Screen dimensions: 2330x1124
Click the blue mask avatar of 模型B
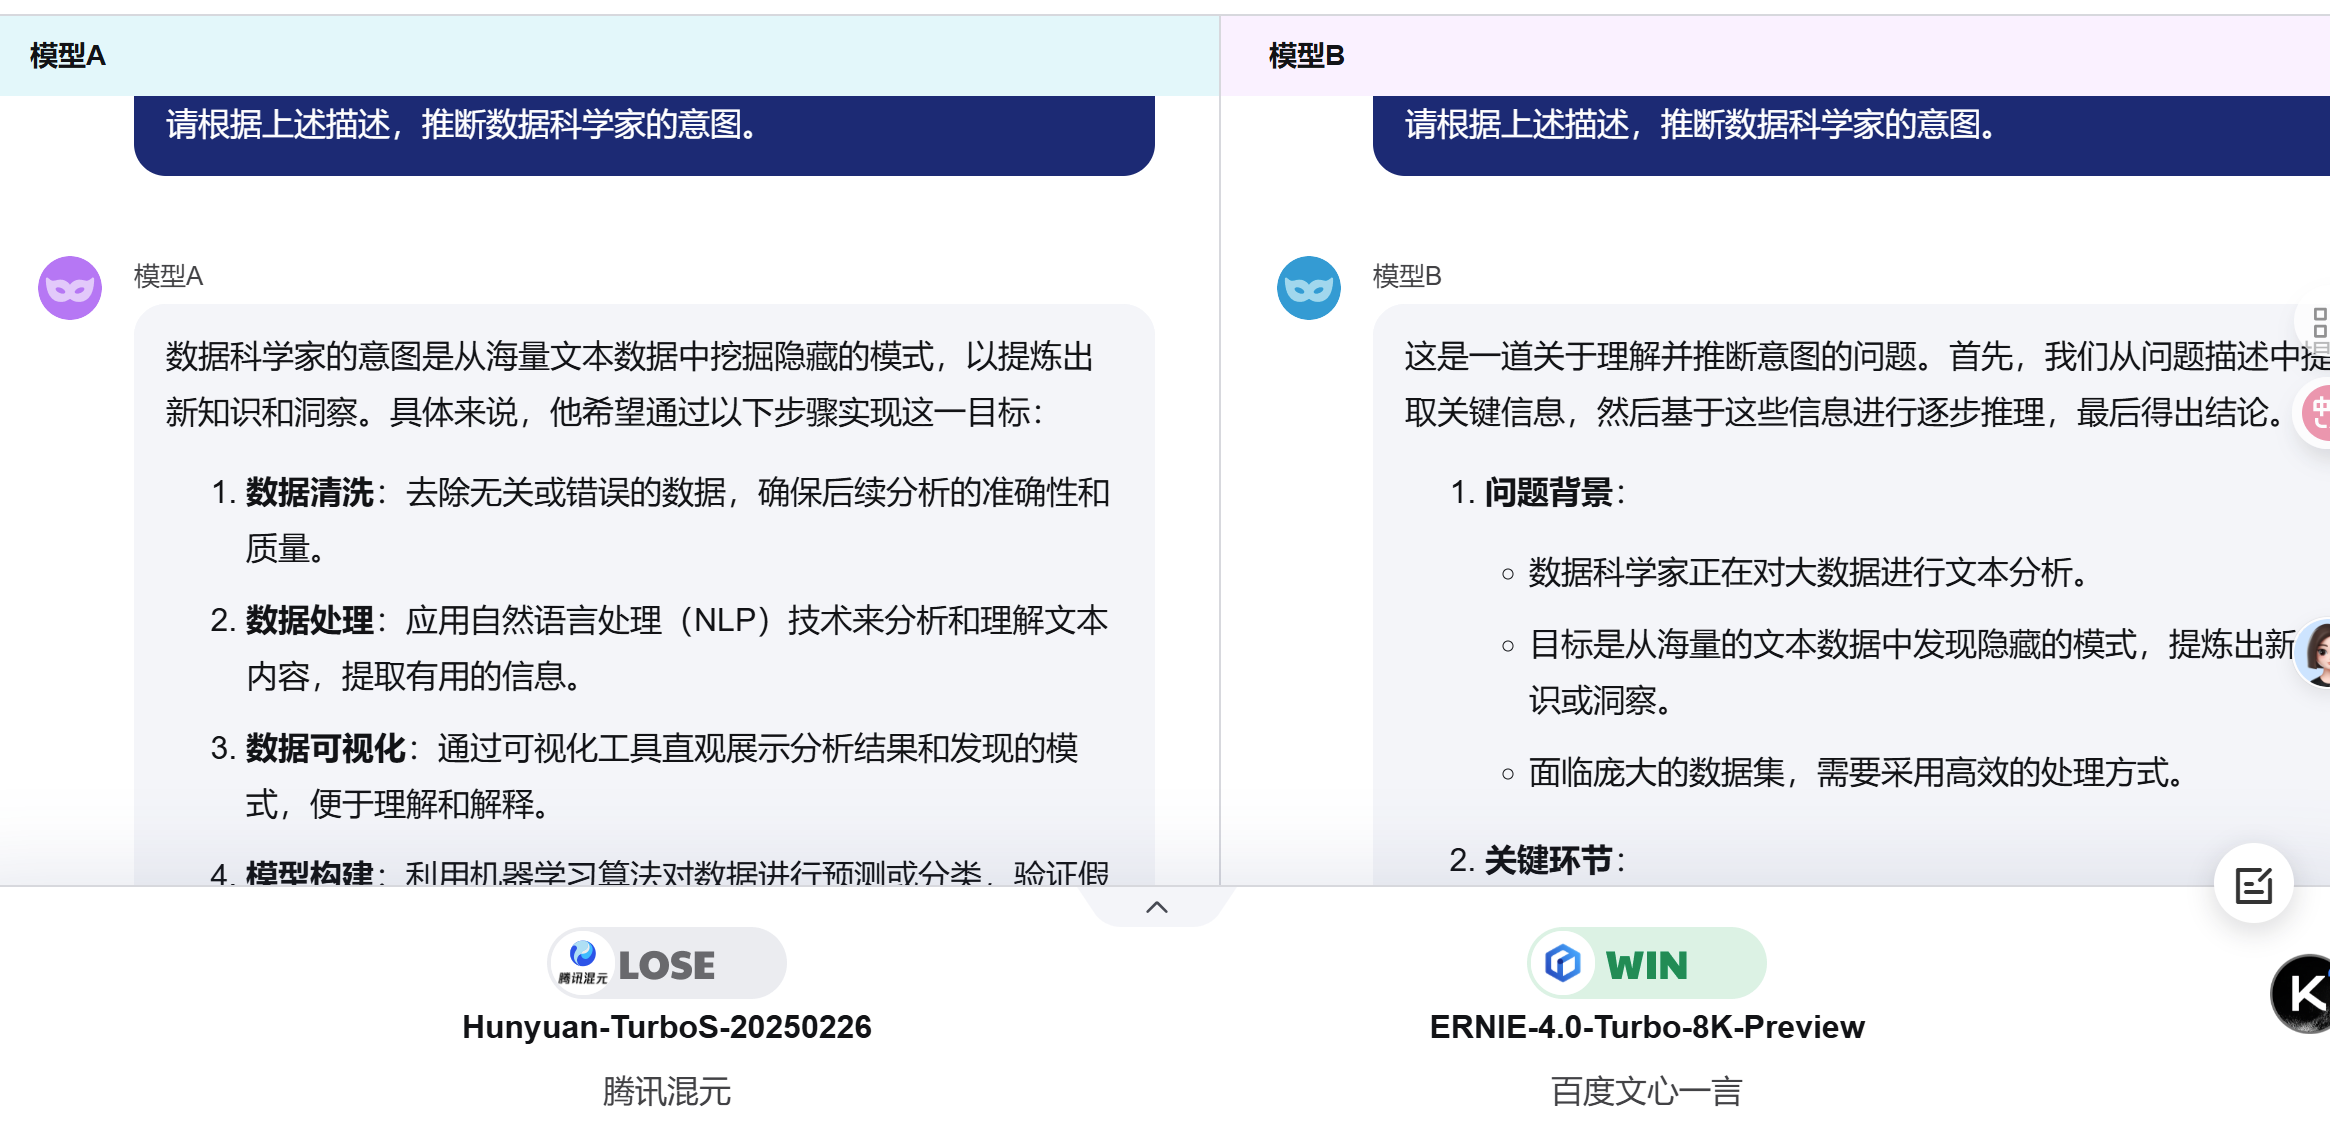[x=1309, y=288]
